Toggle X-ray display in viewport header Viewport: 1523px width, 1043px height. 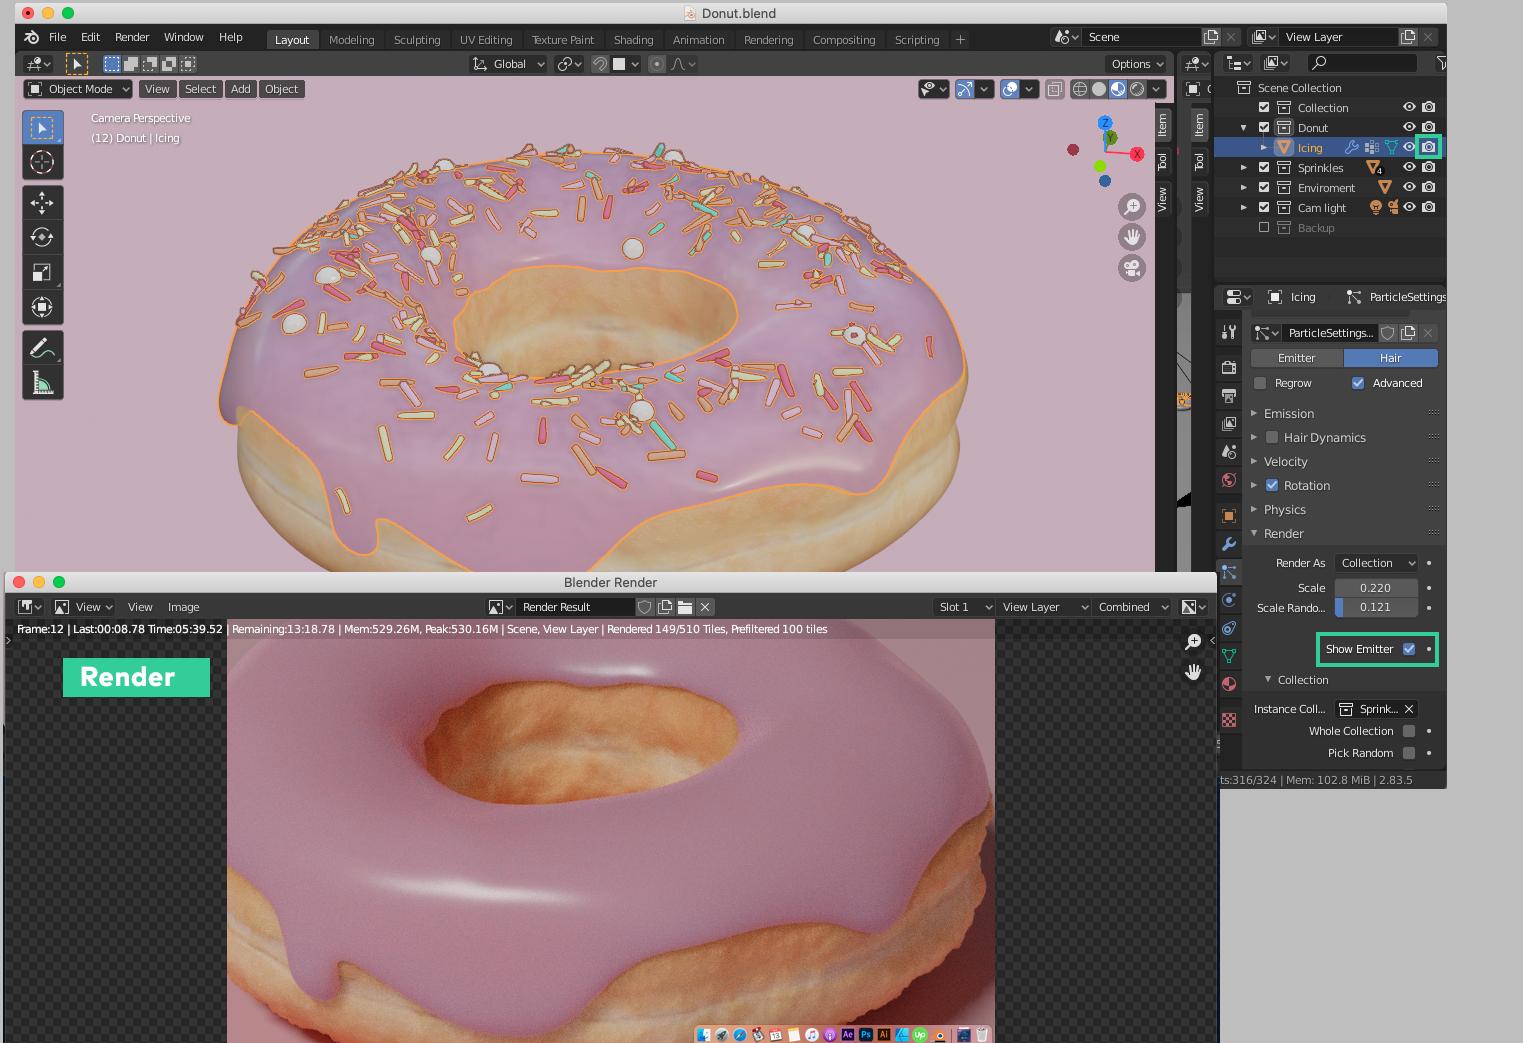click(x=1055, y=89)
